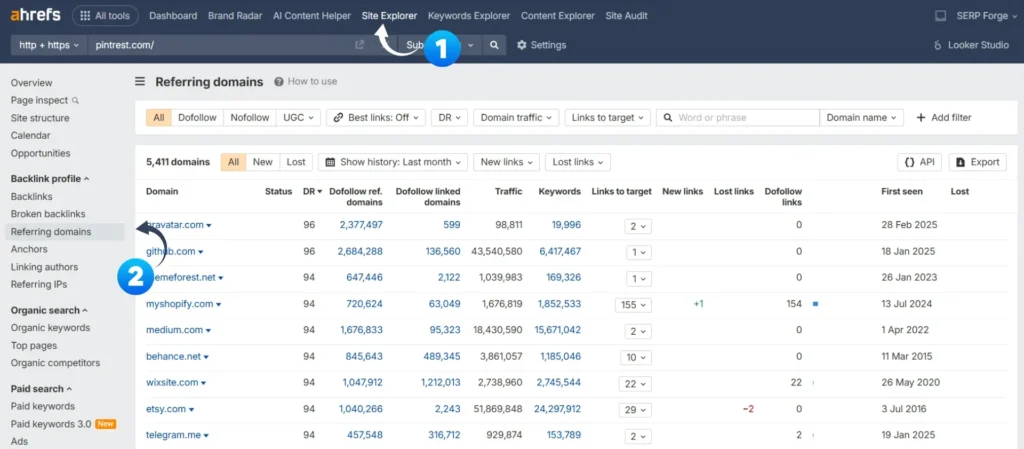Viewport: 1024px width, 449px height.
Task: Open Brand Radar
Action: coord(235,16)
